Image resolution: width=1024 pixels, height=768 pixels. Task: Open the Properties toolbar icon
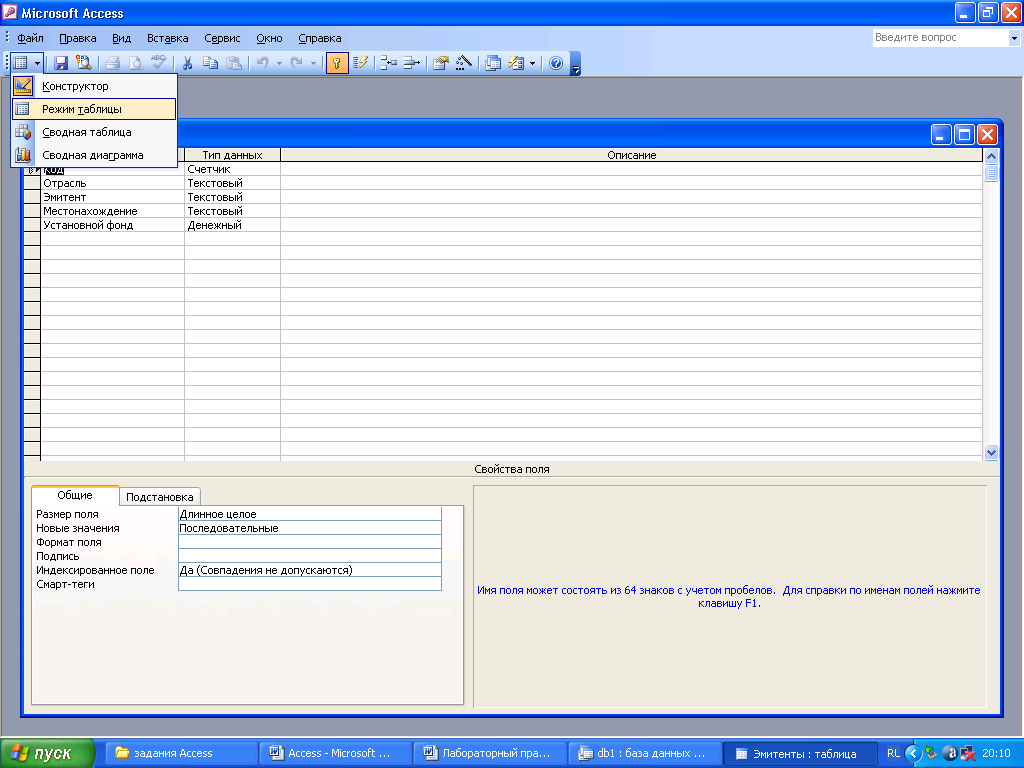pyautogui.click(x=441, y=63)
